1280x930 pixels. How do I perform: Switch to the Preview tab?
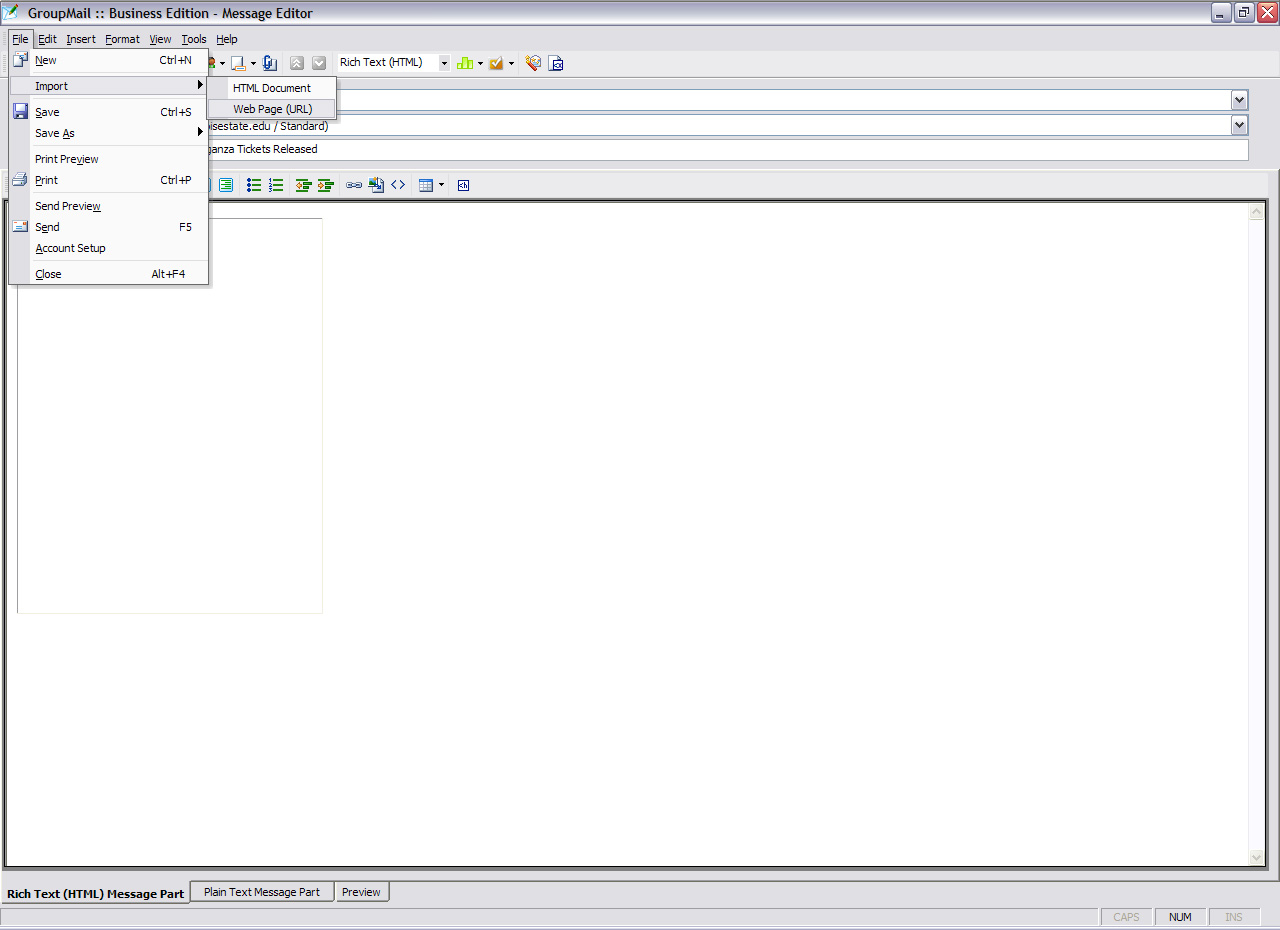point(361,892)
